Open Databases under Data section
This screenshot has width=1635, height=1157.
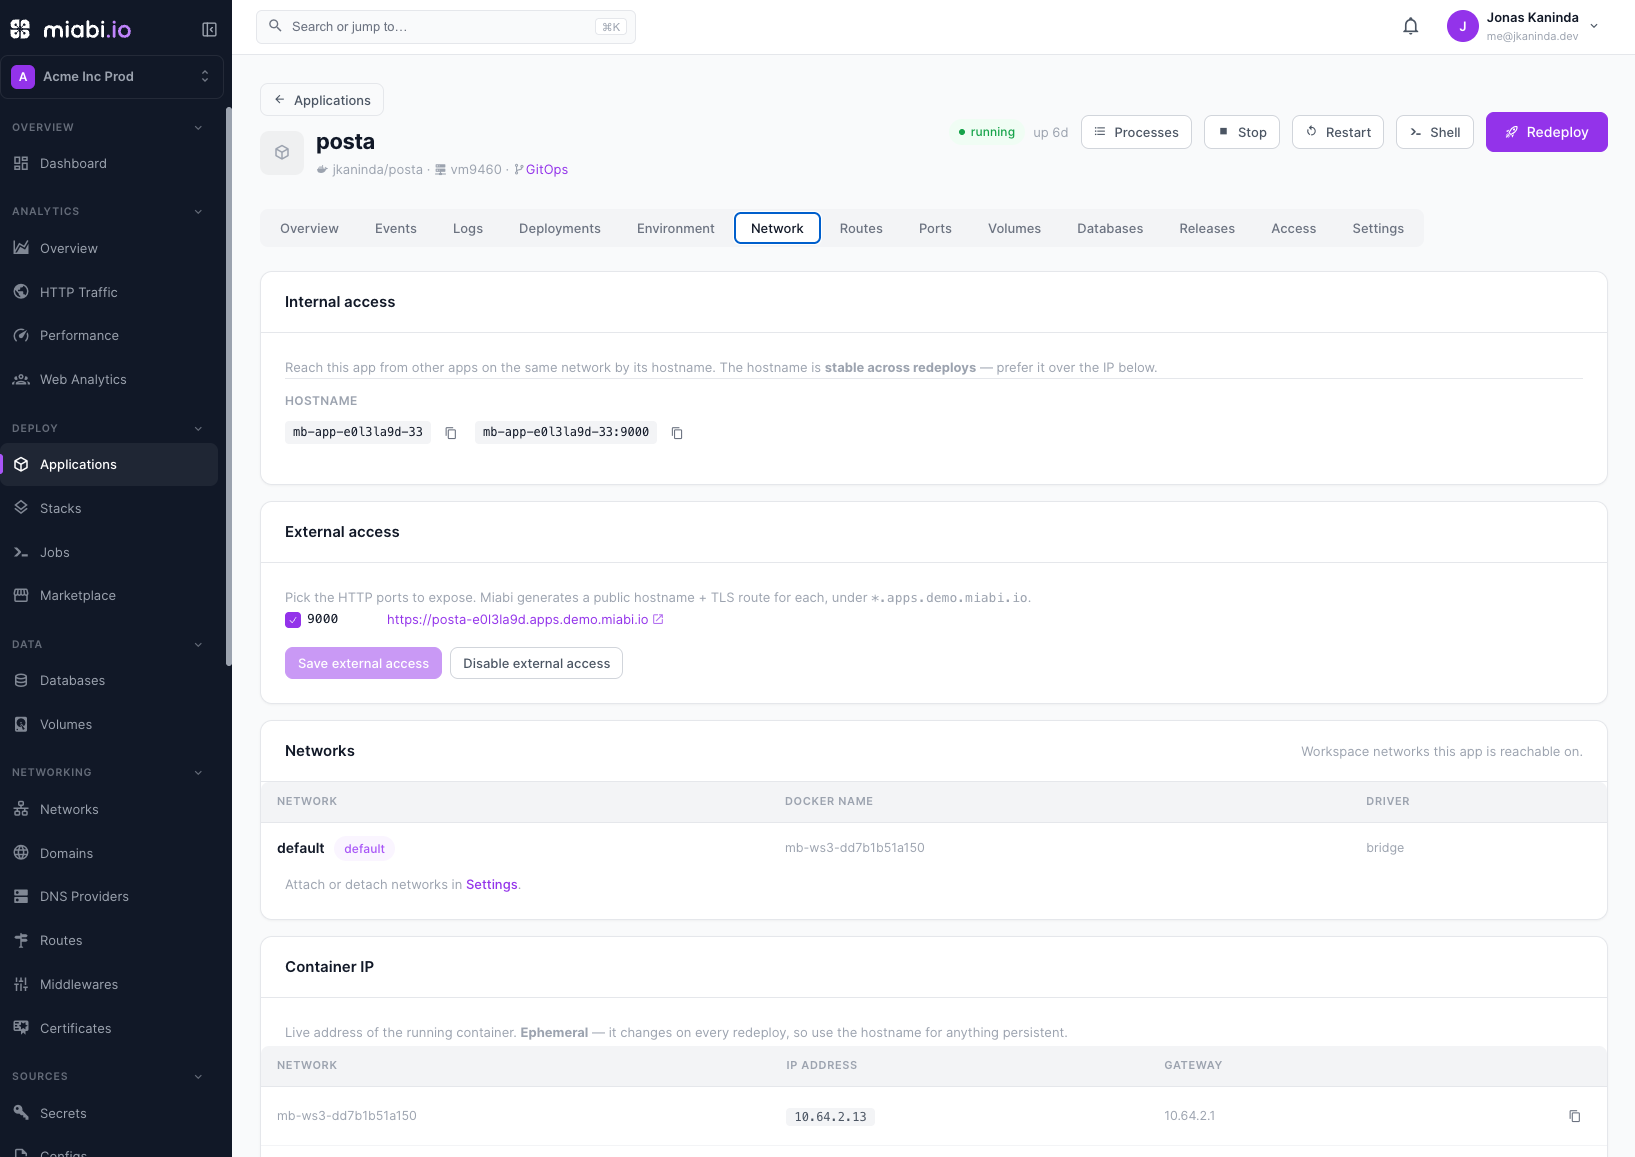[109, 681]
